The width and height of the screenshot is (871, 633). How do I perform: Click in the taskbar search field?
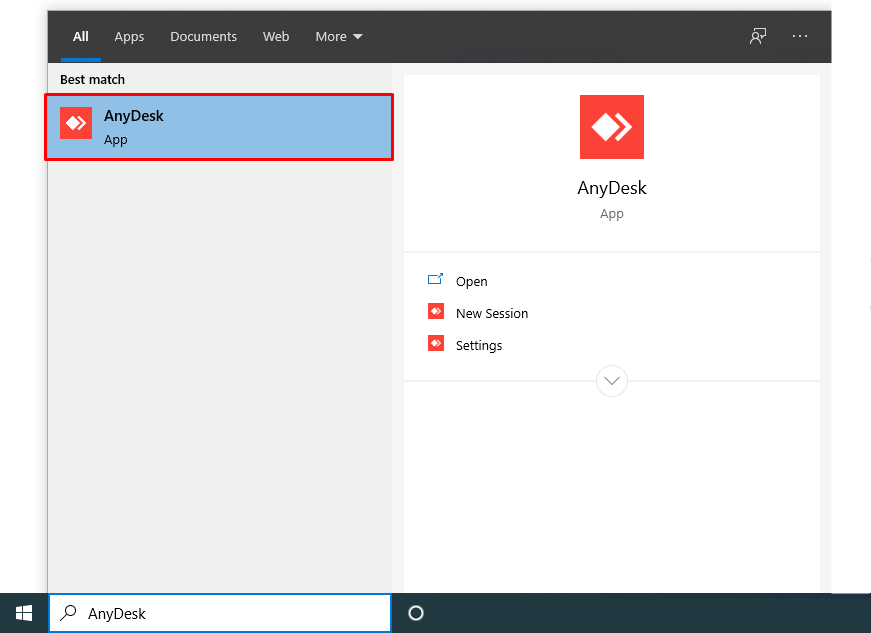pos(220,613)
